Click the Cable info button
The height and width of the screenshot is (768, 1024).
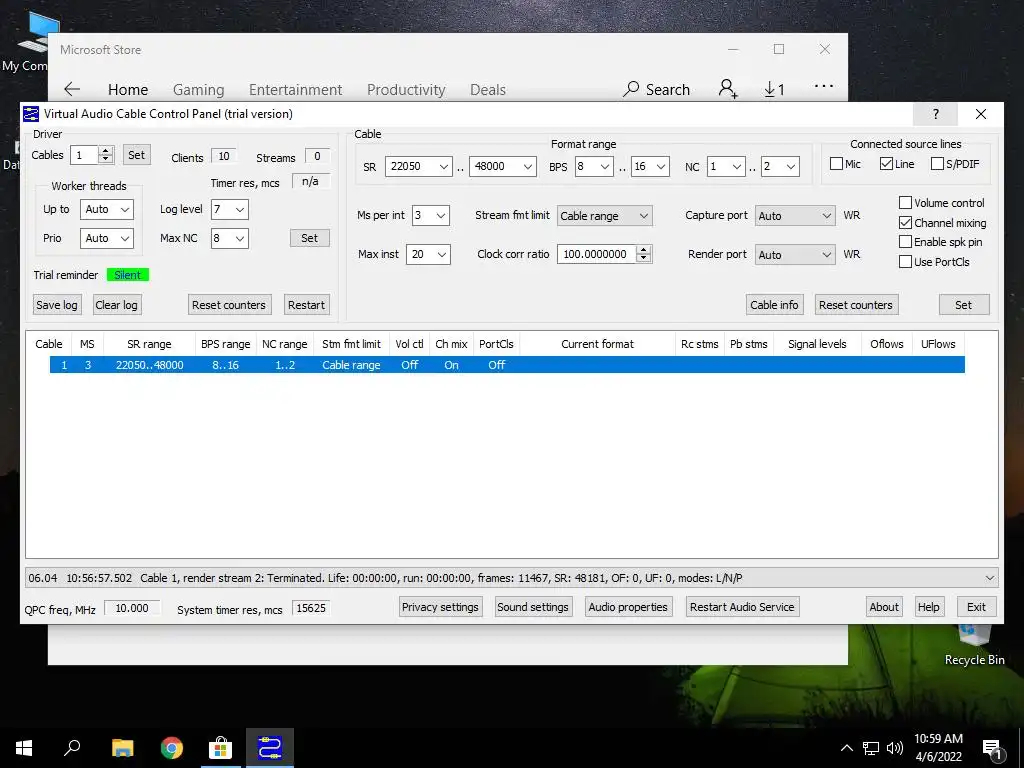coord(774,305)
